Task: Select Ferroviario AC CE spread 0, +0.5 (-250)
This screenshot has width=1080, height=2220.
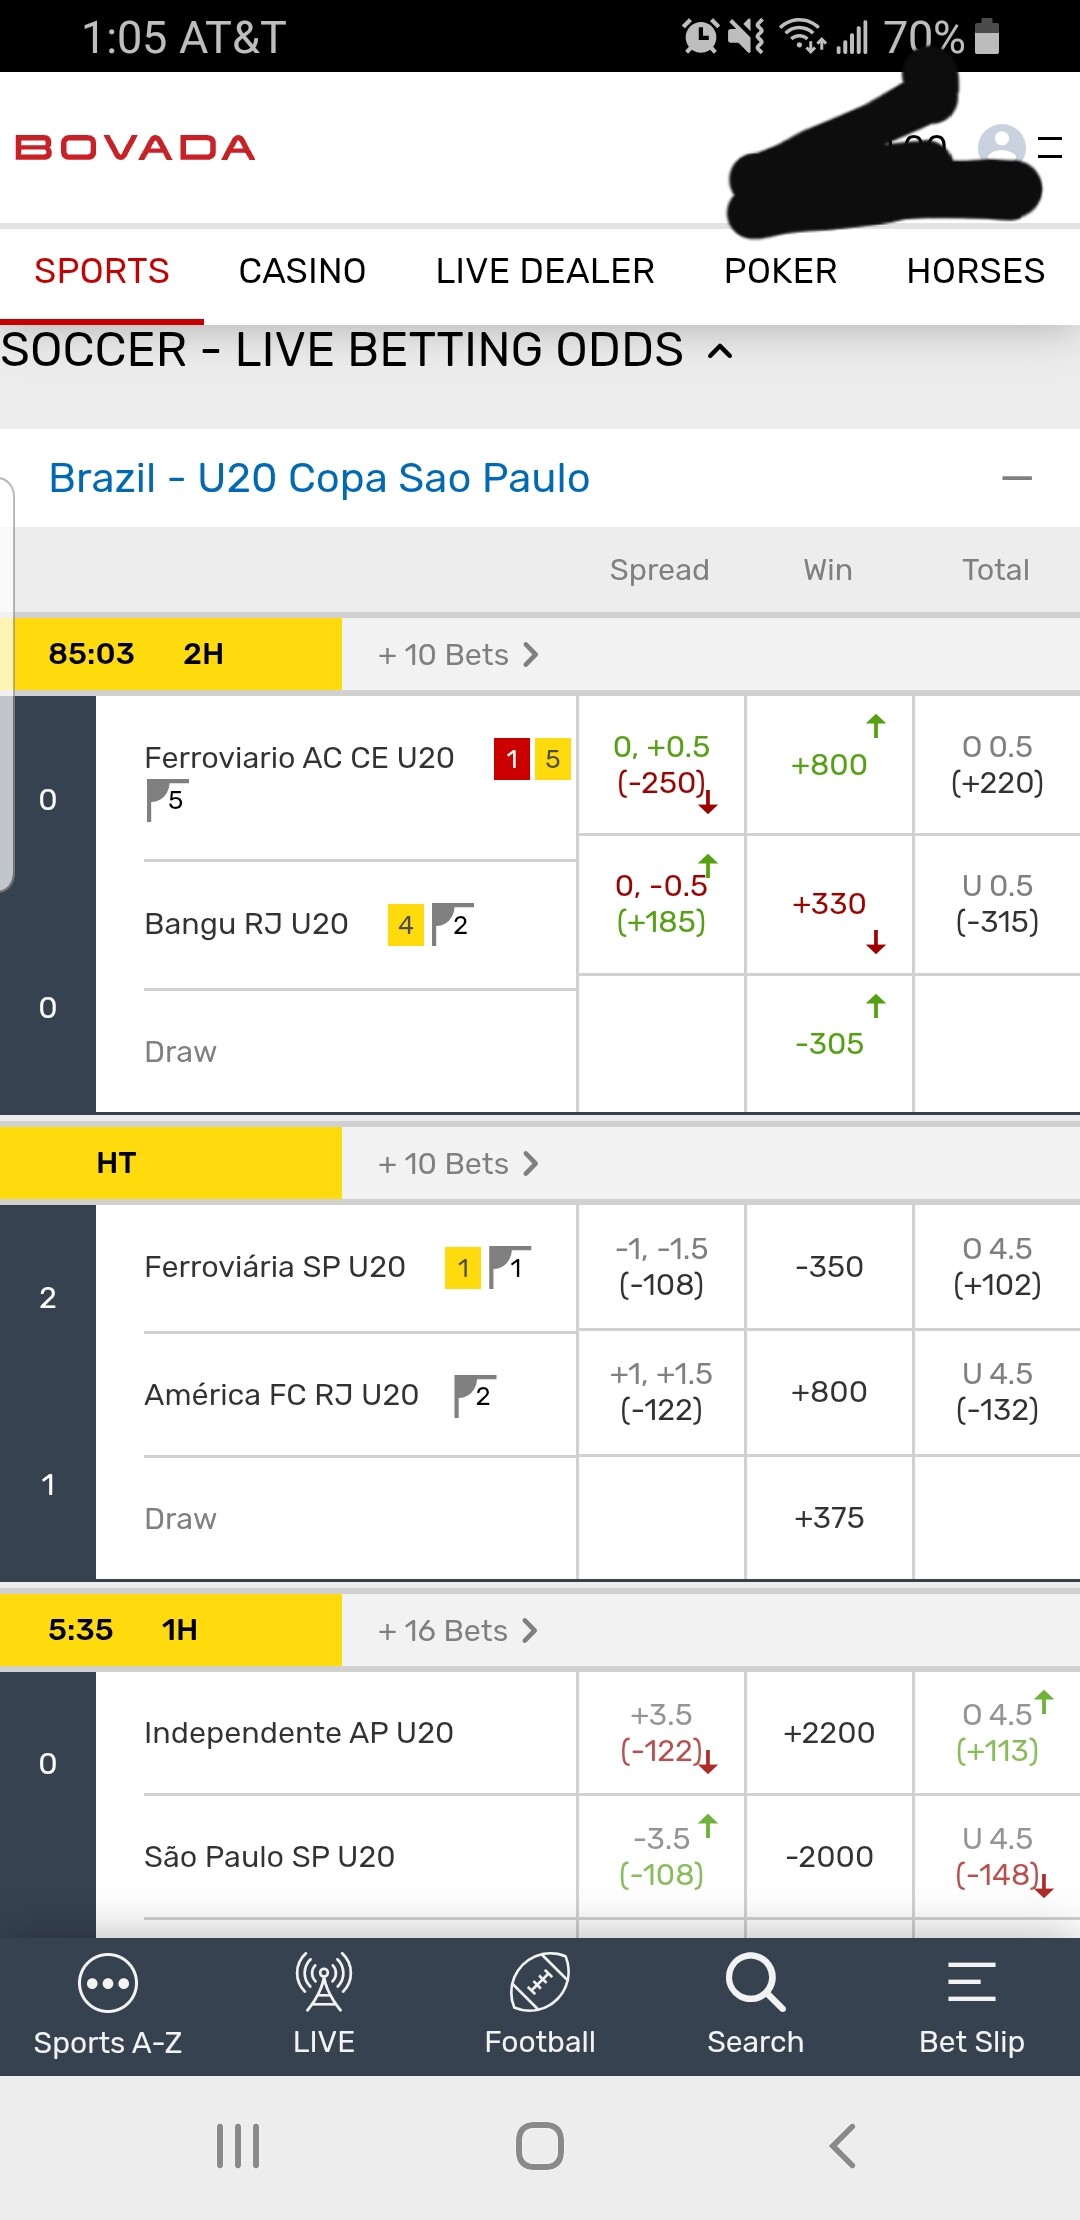Action: [661, 765]
